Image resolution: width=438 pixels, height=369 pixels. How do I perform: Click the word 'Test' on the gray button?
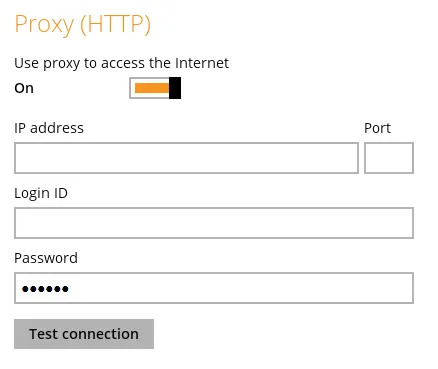43,334
